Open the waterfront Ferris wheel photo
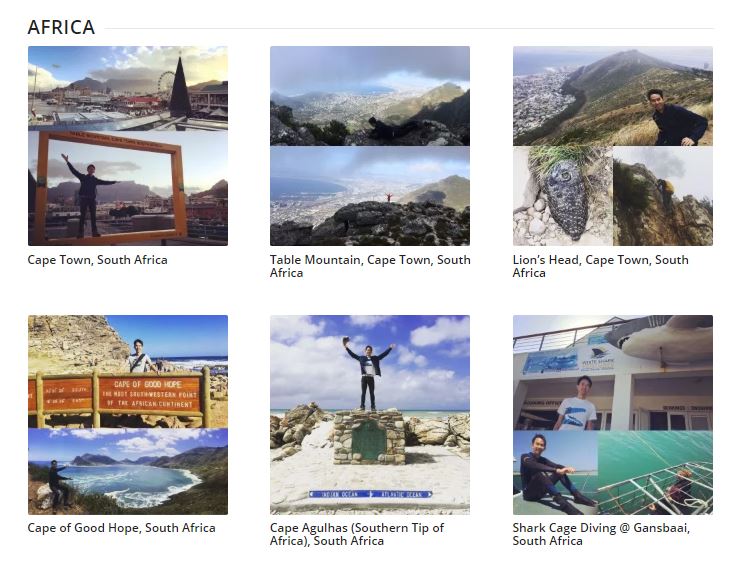 (x=128, y=88)
